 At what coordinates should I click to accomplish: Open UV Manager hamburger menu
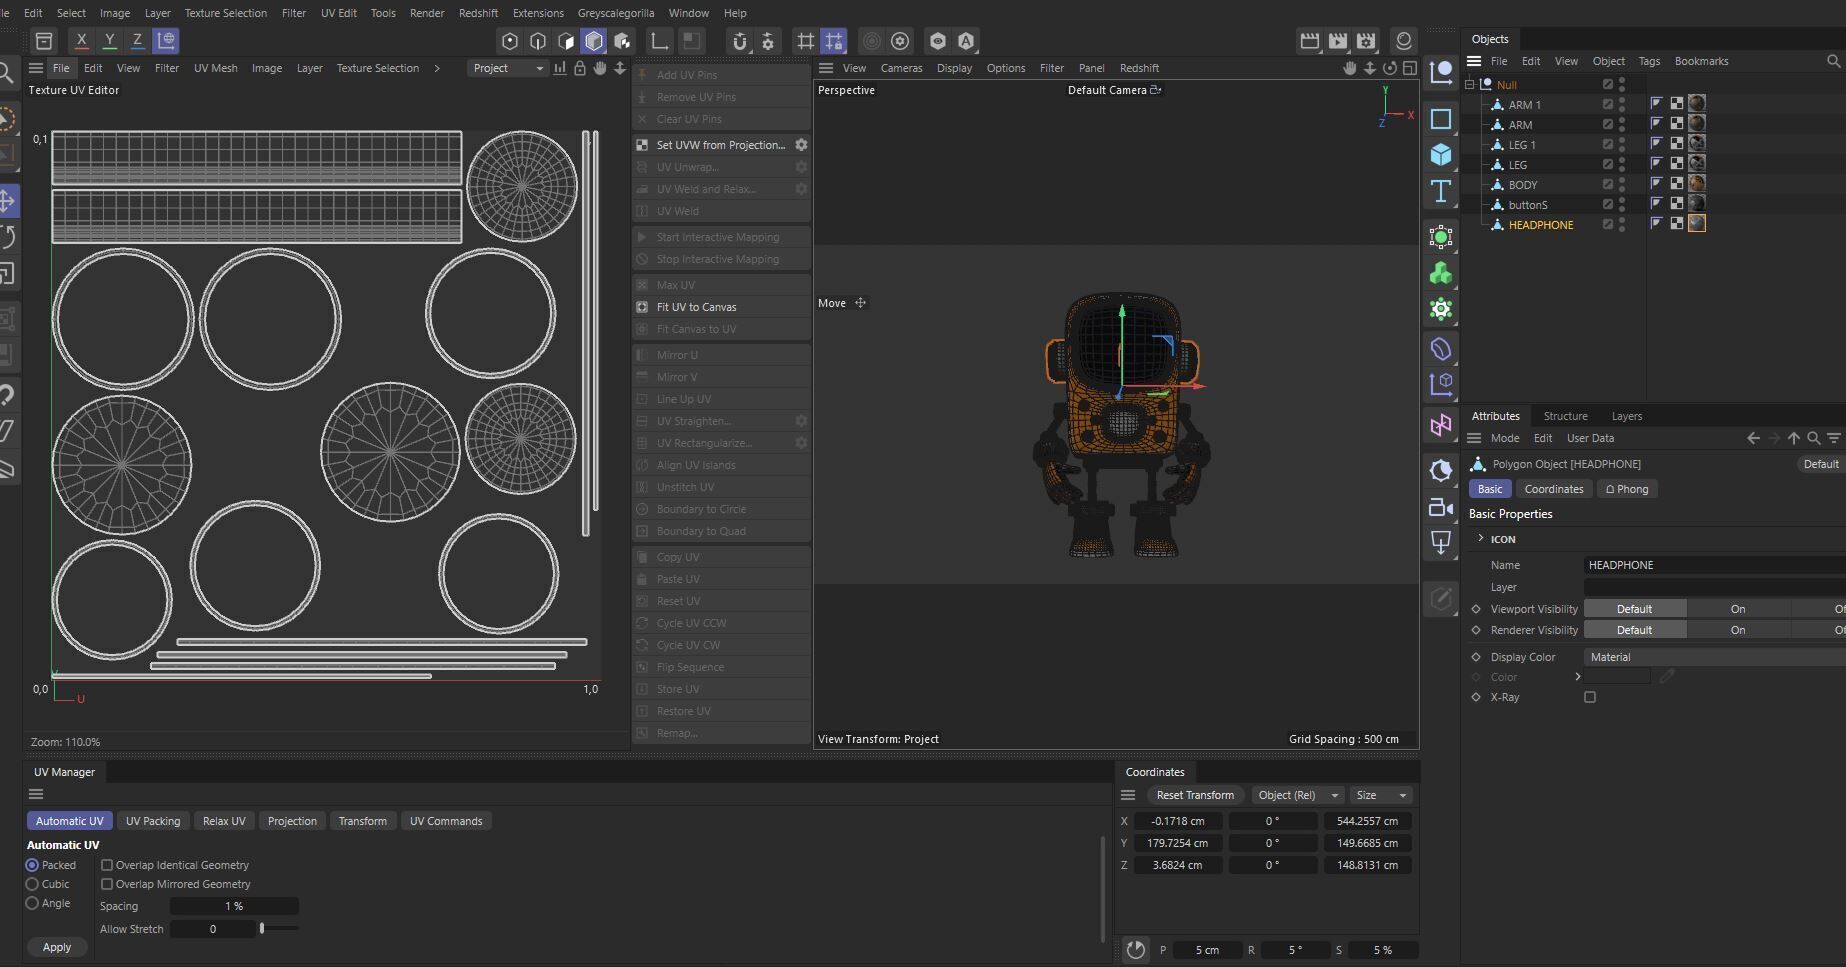[36, 794]
